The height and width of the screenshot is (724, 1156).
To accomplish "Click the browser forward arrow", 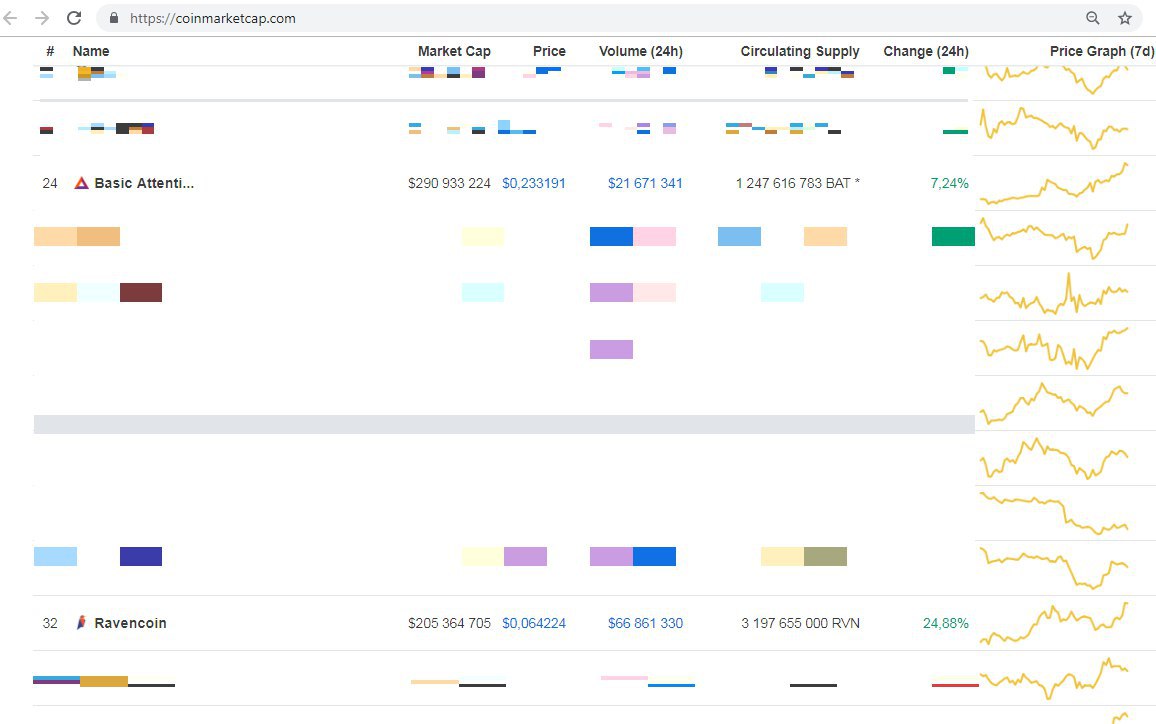I will coord(42,18).
